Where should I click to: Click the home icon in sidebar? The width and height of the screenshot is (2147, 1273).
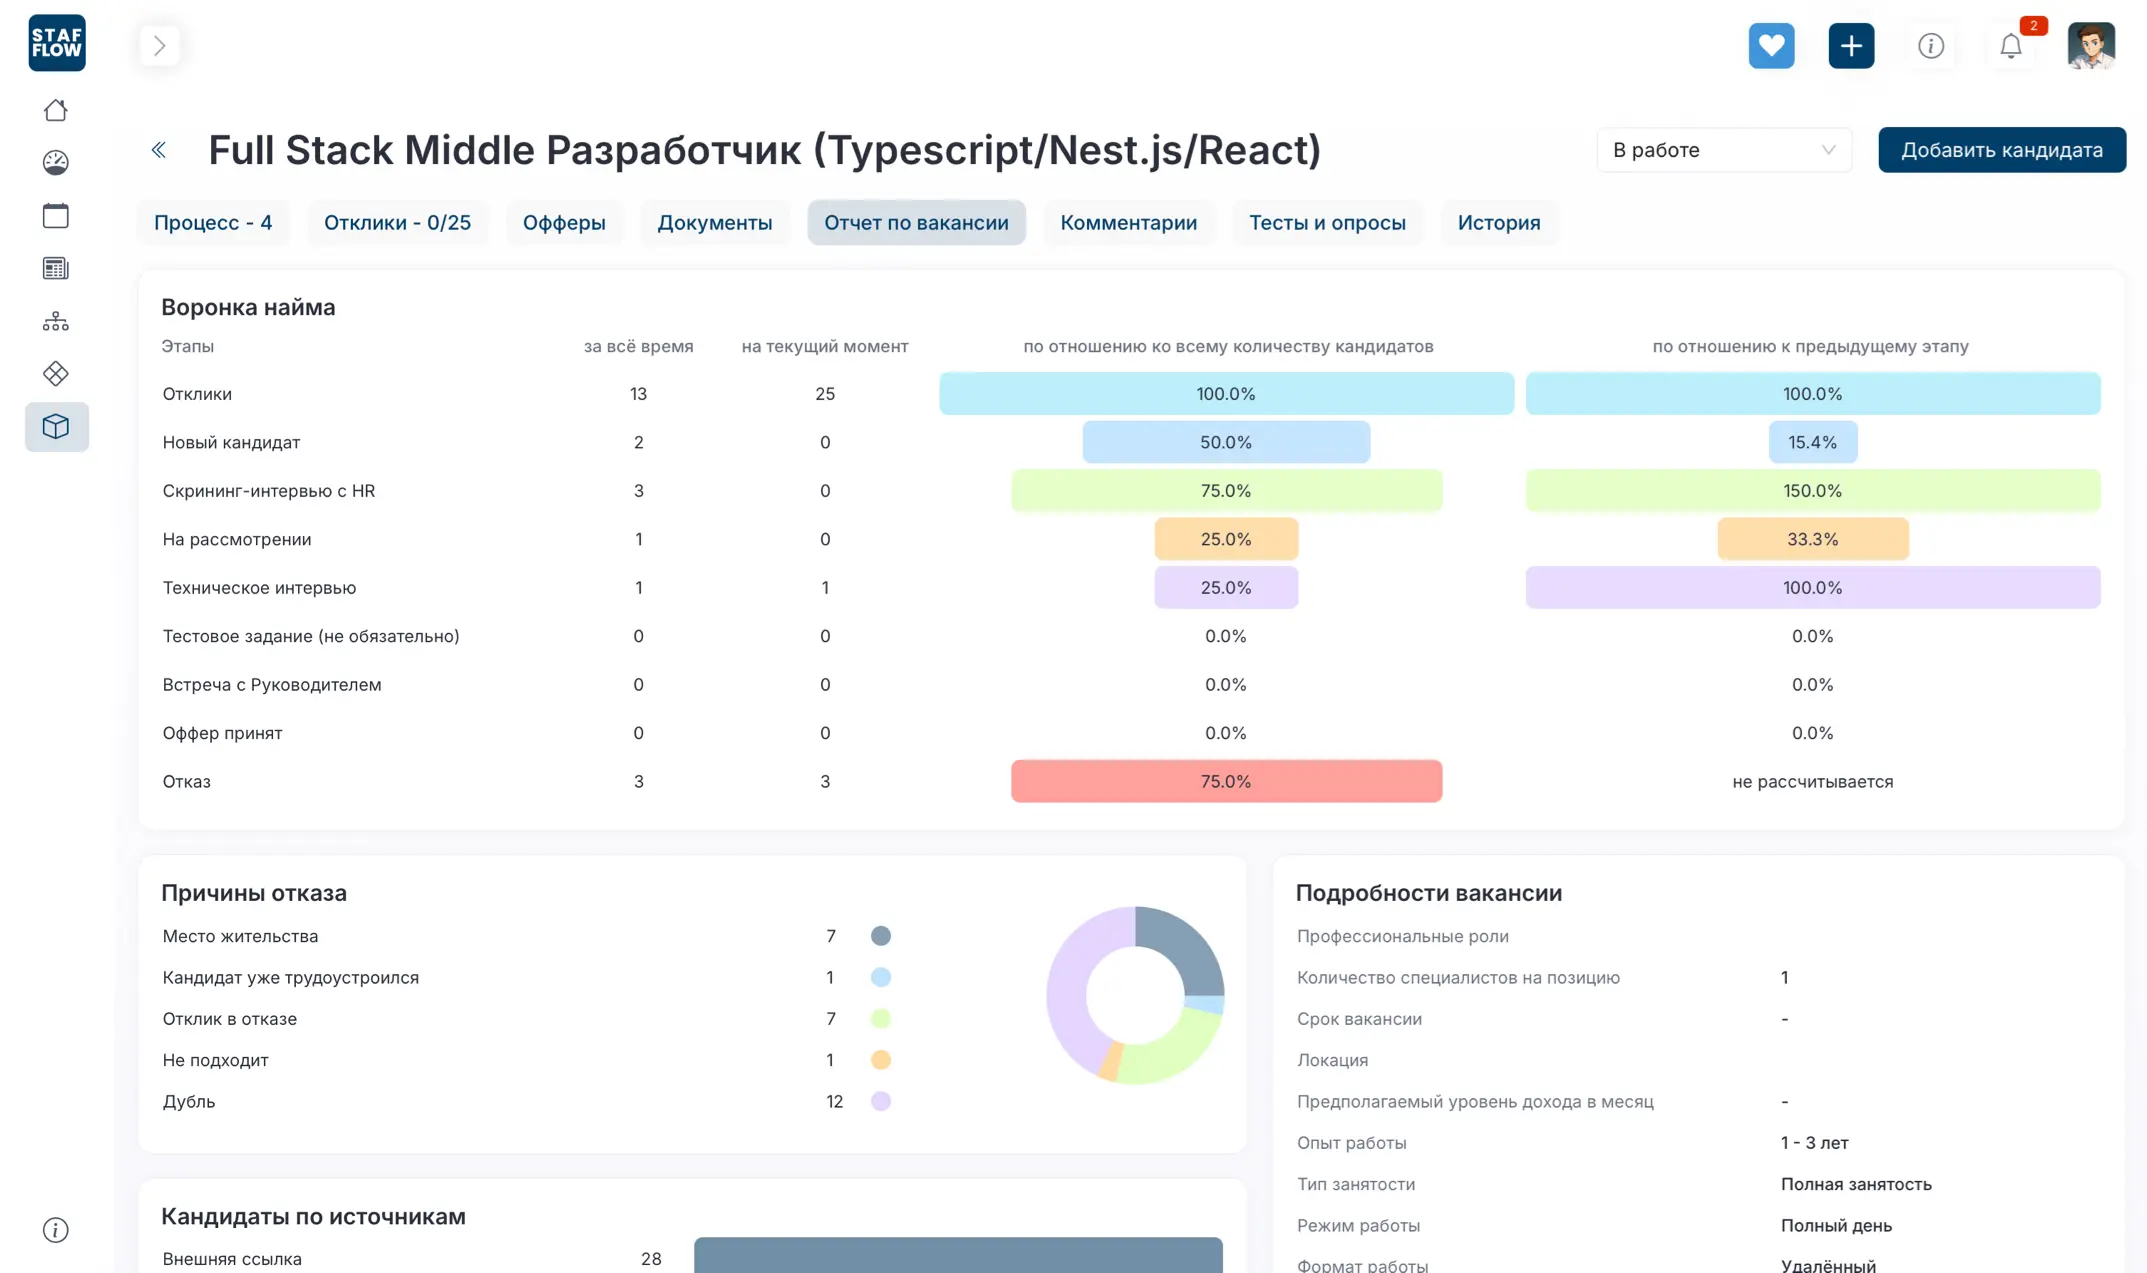(x=56, y=110)
